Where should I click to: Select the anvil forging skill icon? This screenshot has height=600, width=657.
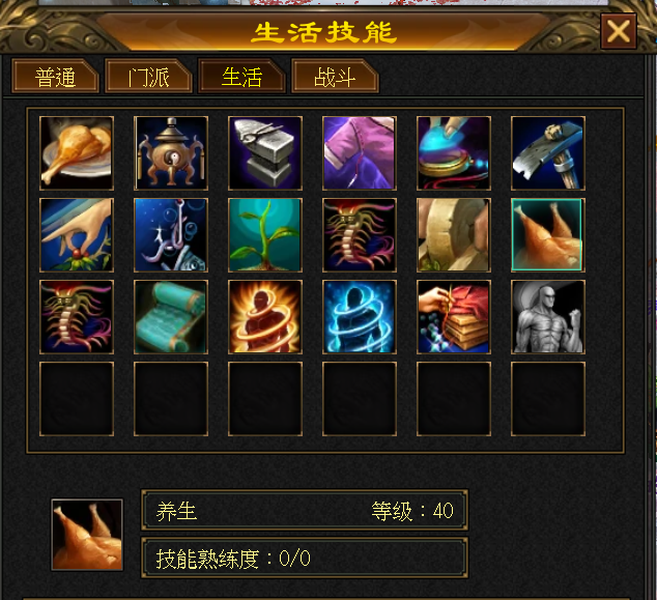[x=265, y=153]
